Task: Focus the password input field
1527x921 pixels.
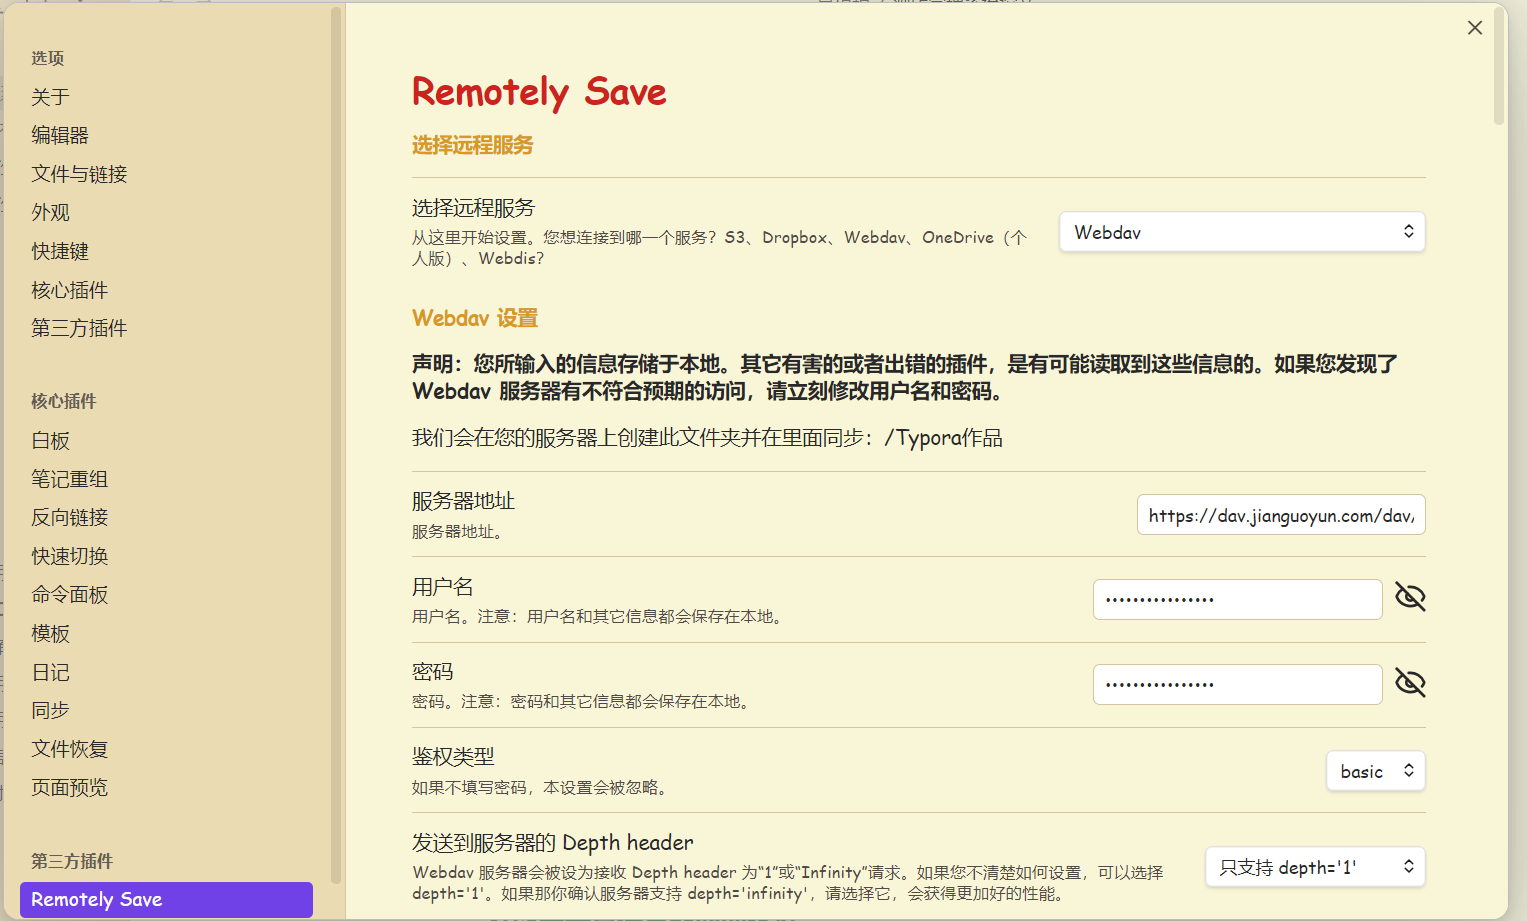Action: [x=1237, y=685]
